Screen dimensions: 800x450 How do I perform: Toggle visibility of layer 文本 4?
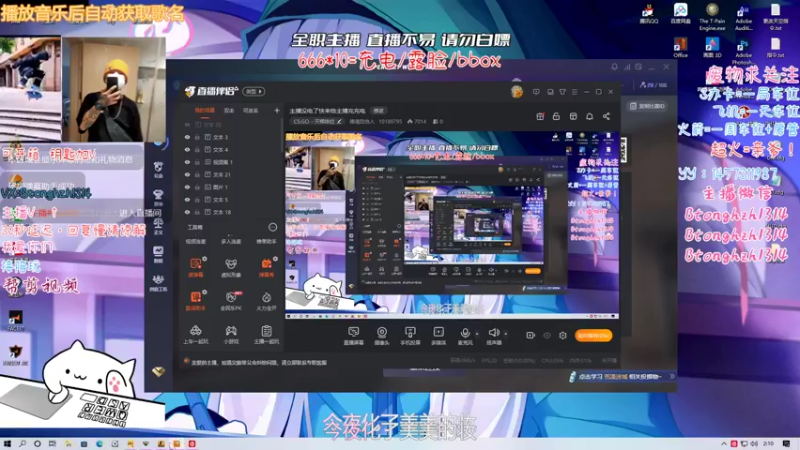[x=187, y=150]
